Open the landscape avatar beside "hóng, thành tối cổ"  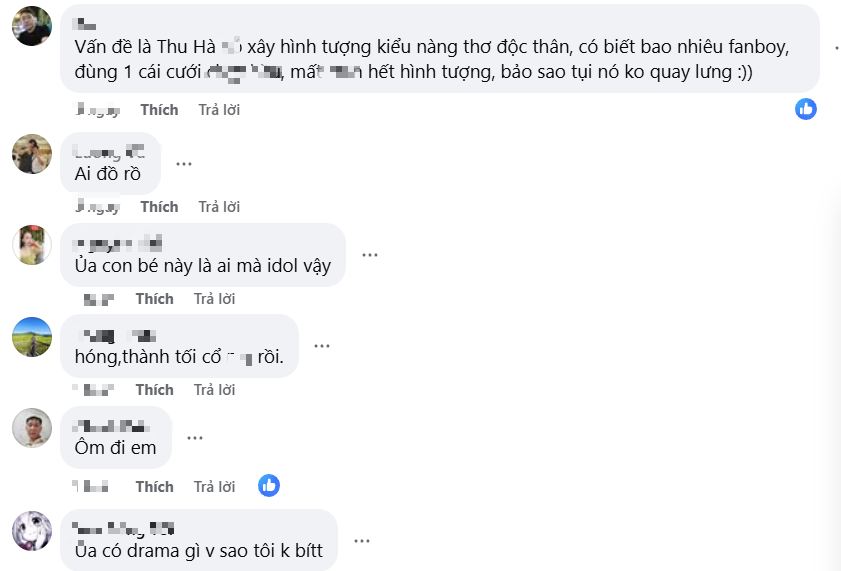coord(31,336)
